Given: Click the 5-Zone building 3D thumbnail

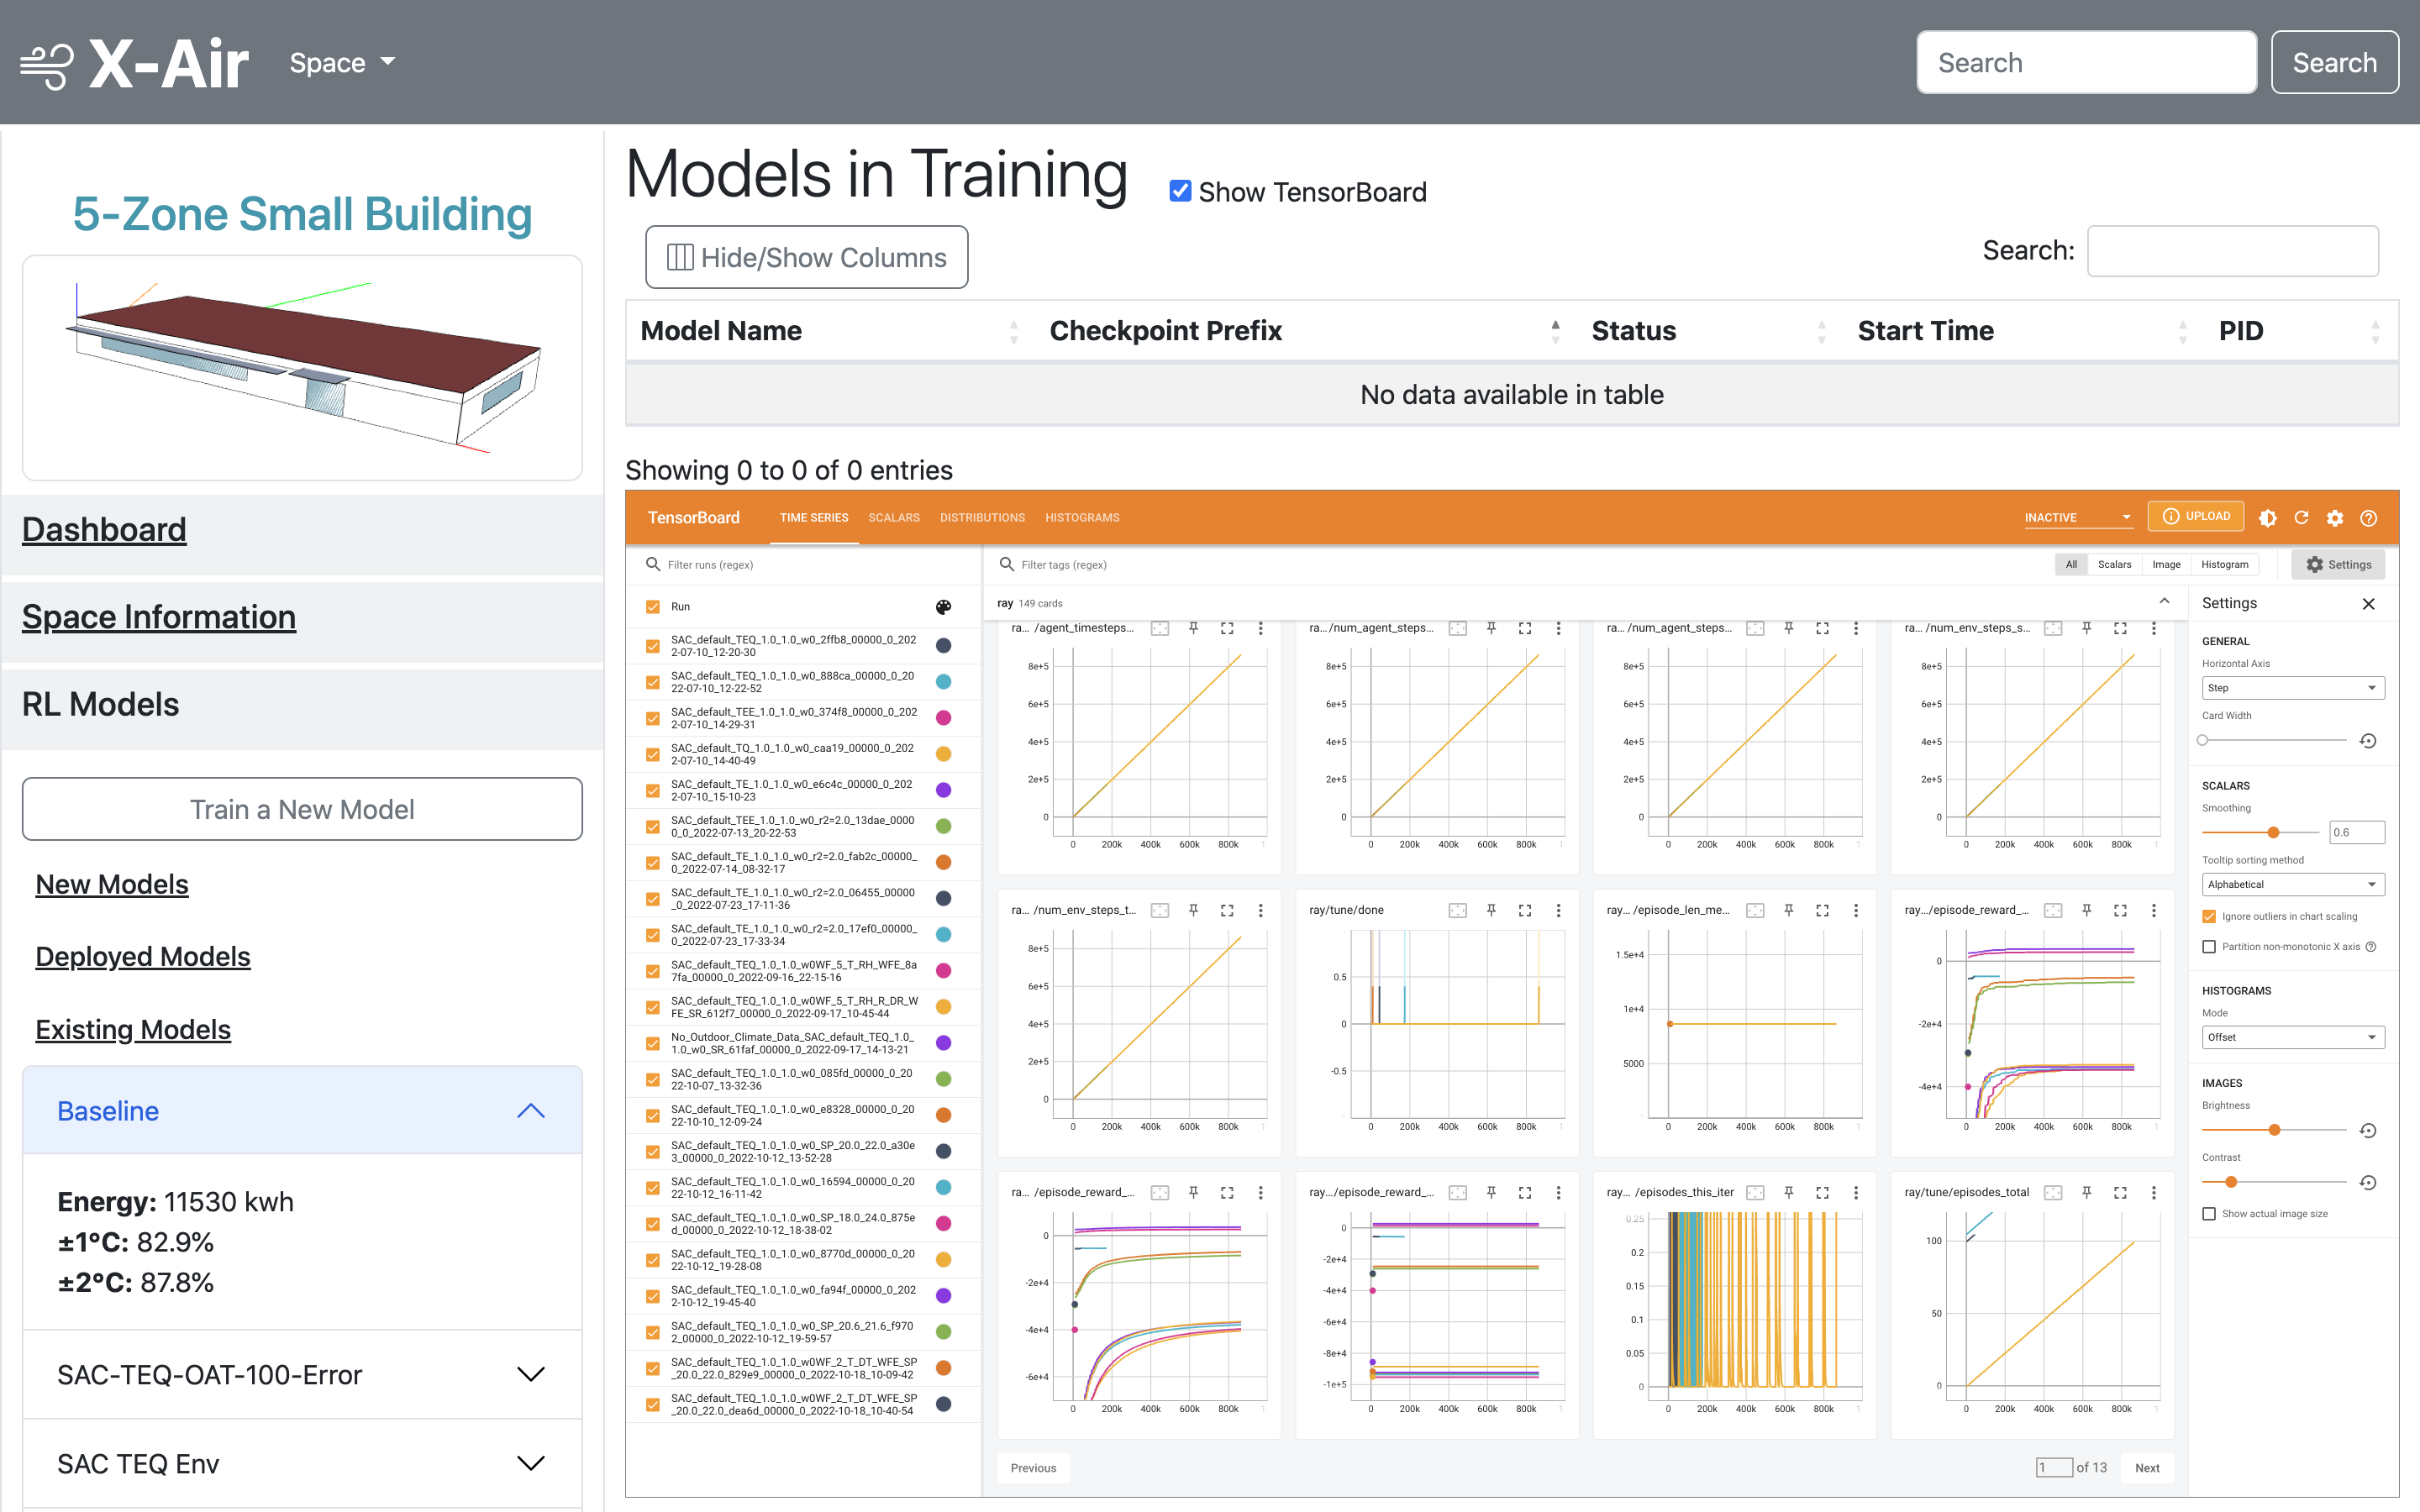Looking at the screenshot, I should (x=302, y=368).
